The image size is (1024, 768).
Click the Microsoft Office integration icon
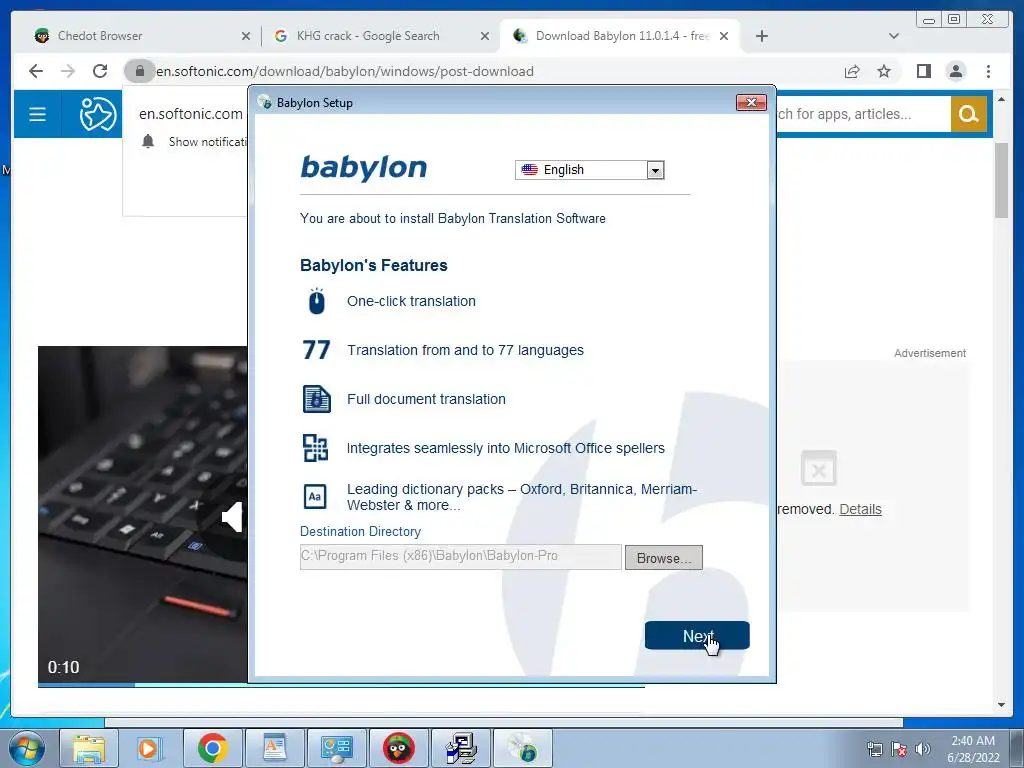point(315,448)
